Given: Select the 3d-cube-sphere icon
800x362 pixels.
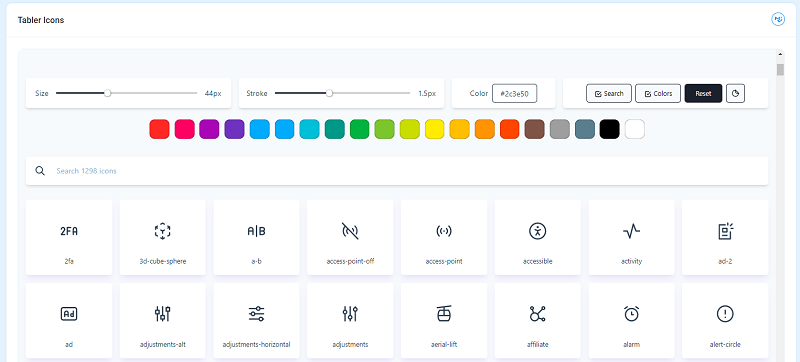Looking at the screenshot, I should click(162, 231).
